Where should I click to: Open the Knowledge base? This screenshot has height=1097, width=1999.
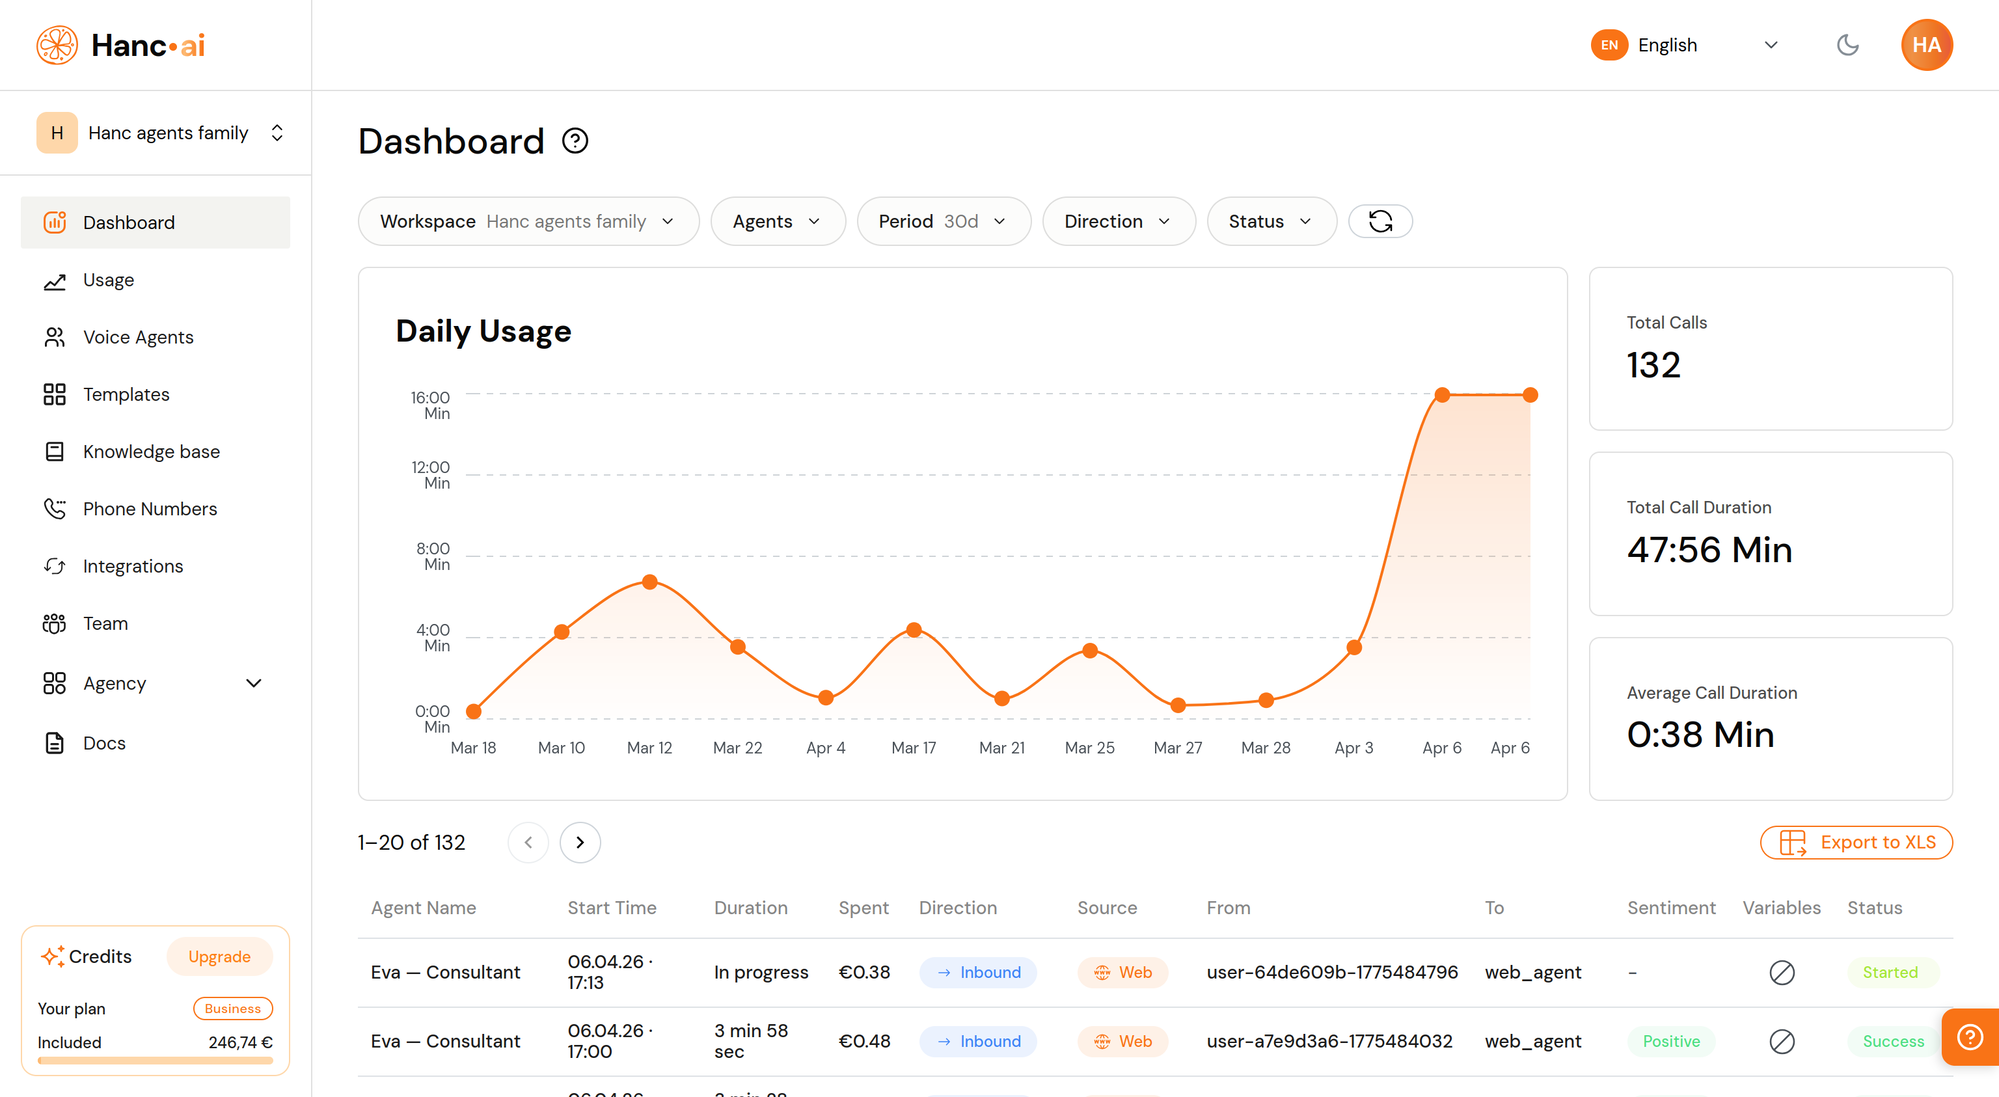tap(151, 451)
